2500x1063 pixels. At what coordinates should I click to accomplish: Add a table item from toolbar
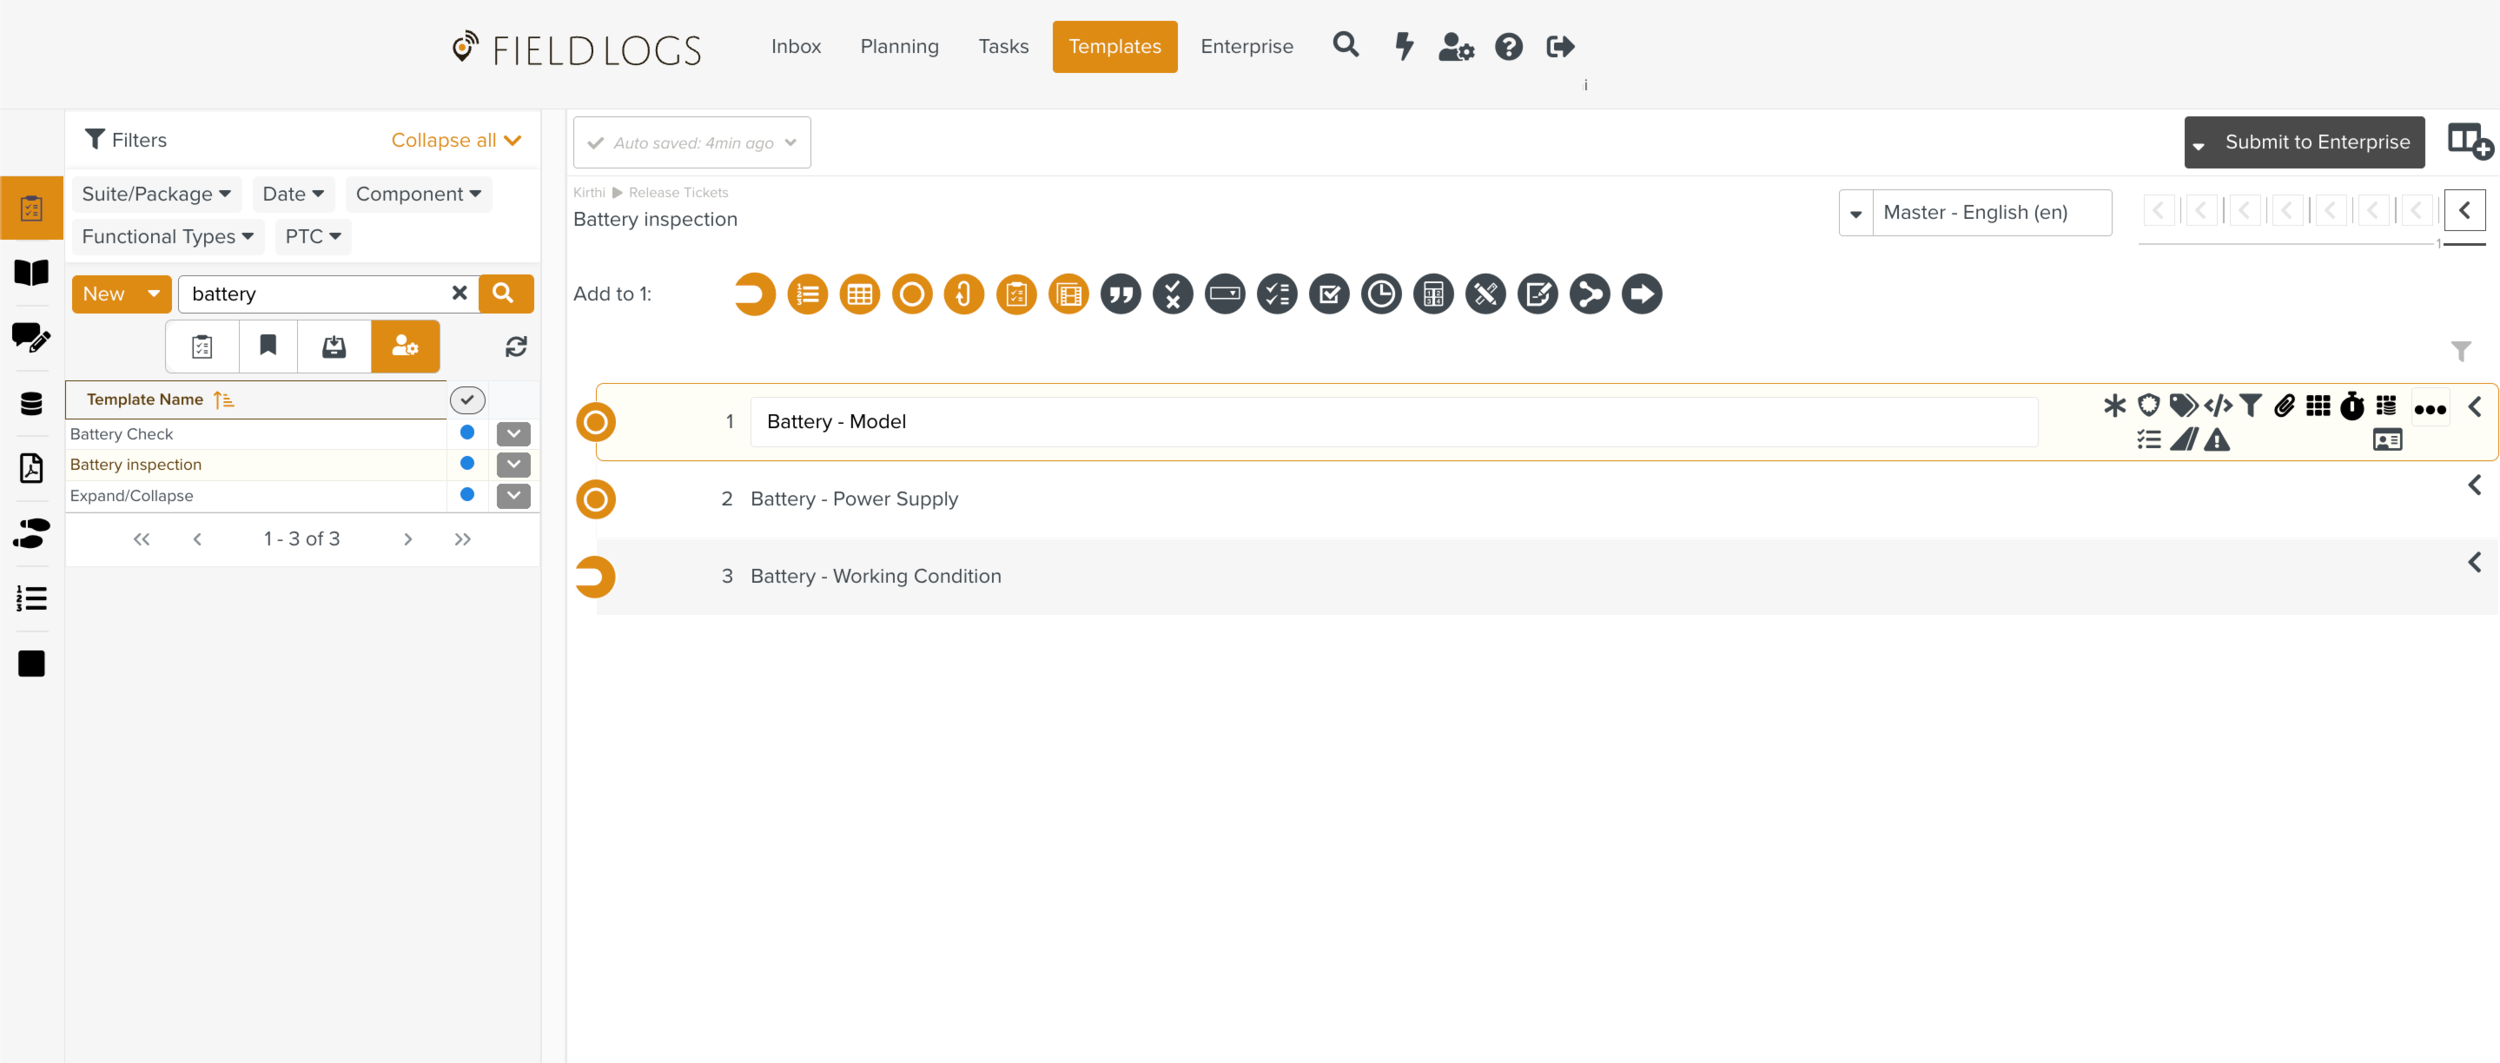859,294
